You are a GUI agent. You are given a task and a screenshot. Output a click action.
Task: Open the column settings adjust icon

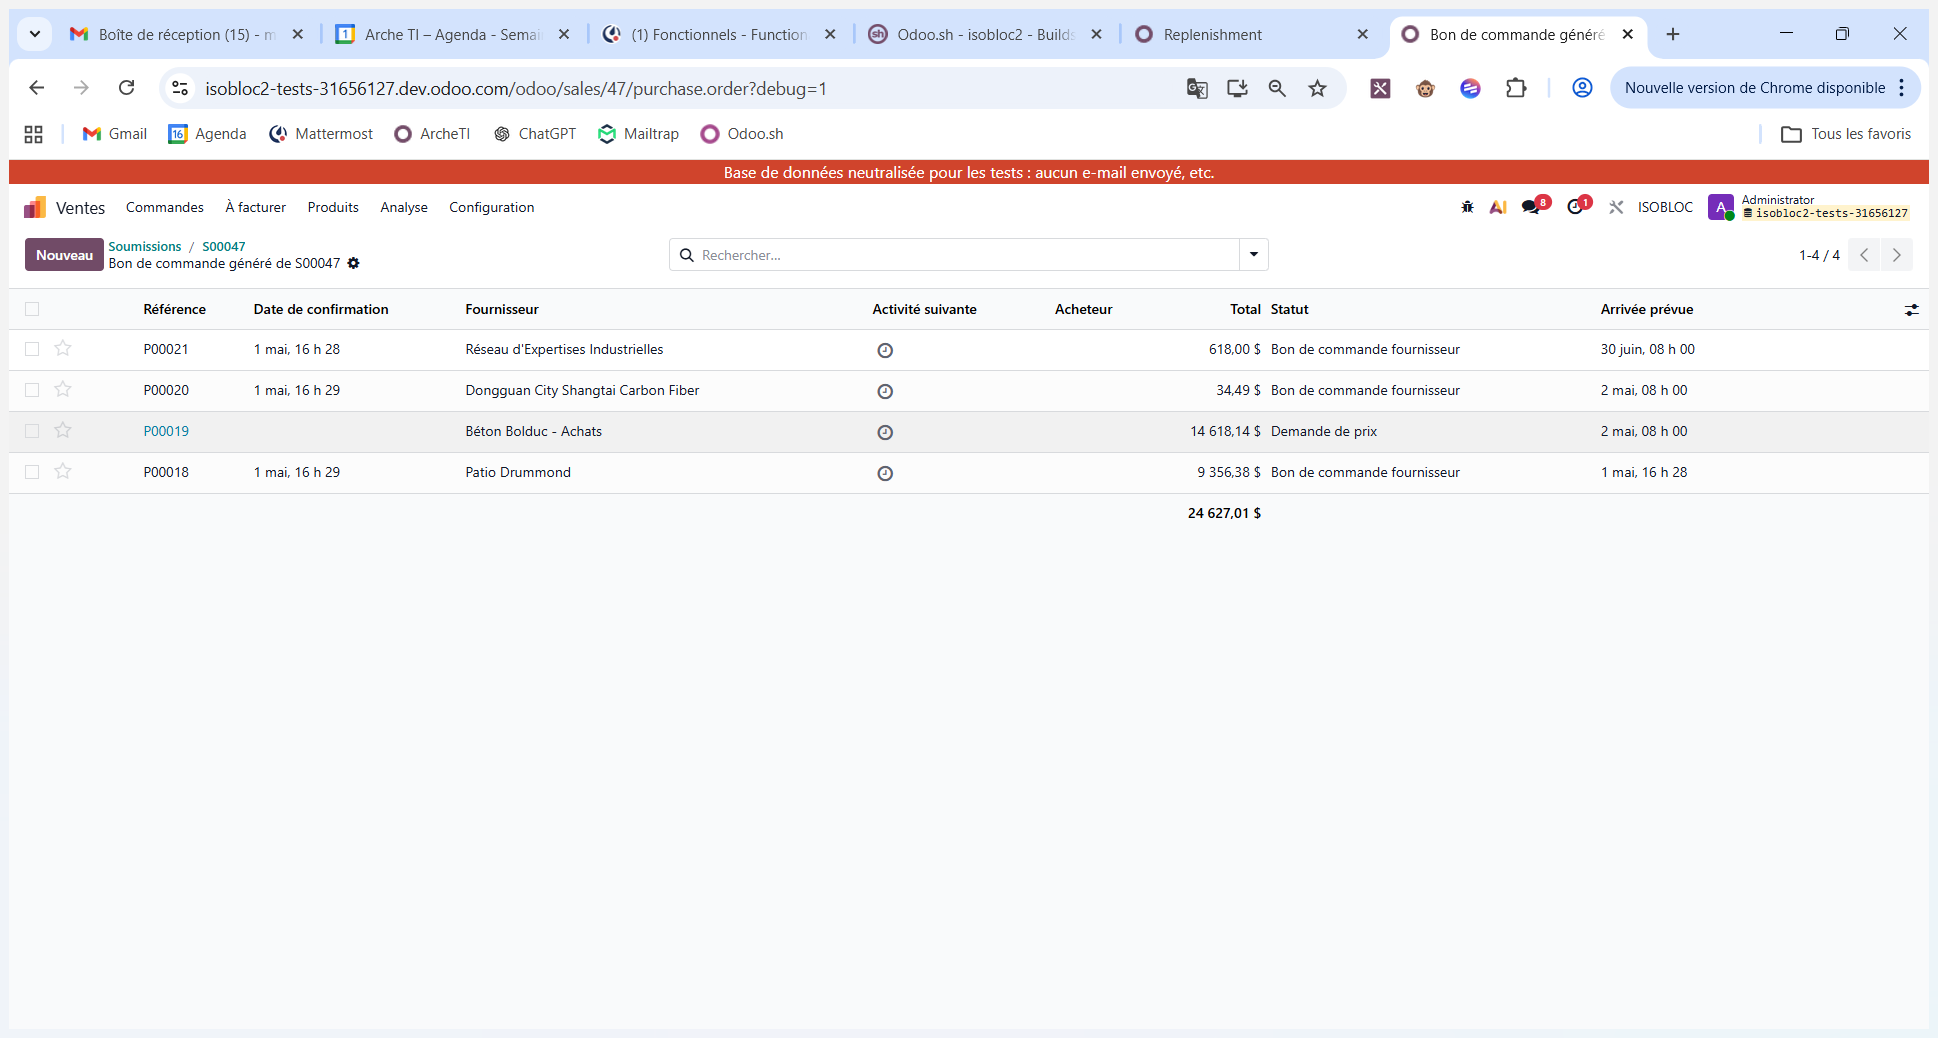pyautogui.click(x=1911, y=310)
